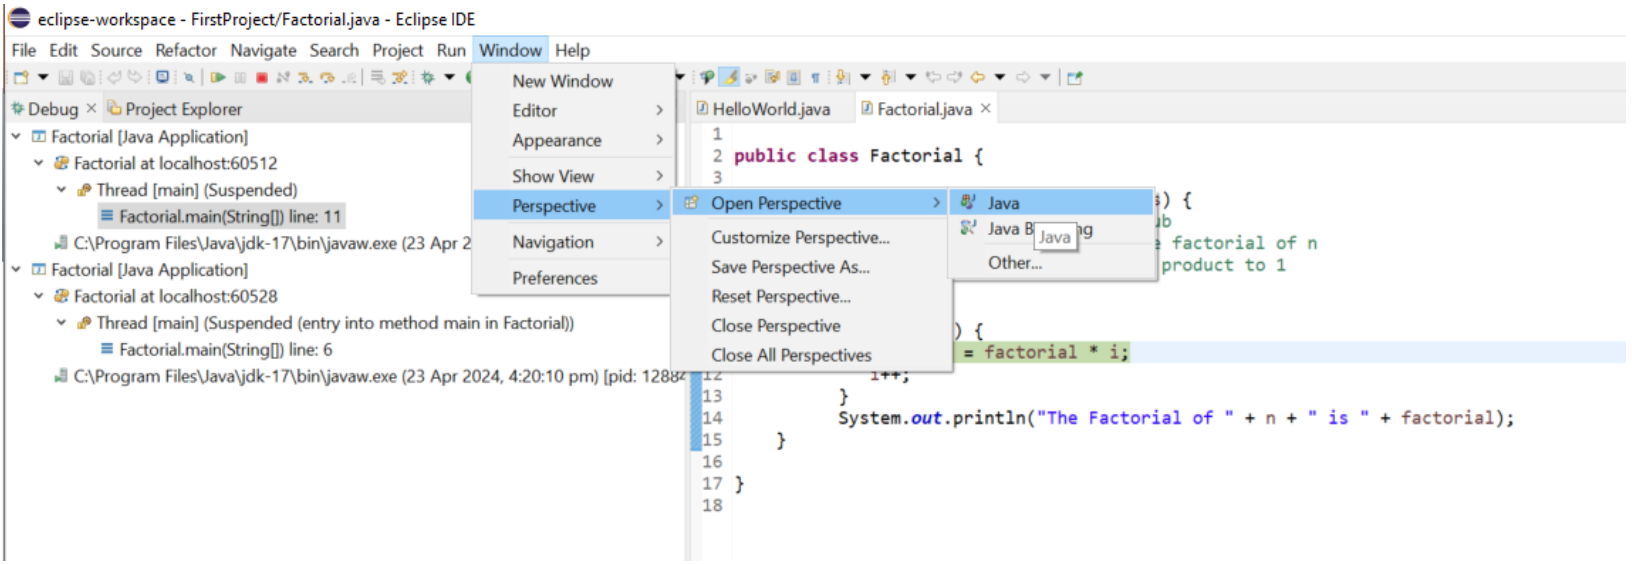Open the New wizard dropdown arrow
Viewport: 1632px width, 564px height.
(x=43, y=77)
